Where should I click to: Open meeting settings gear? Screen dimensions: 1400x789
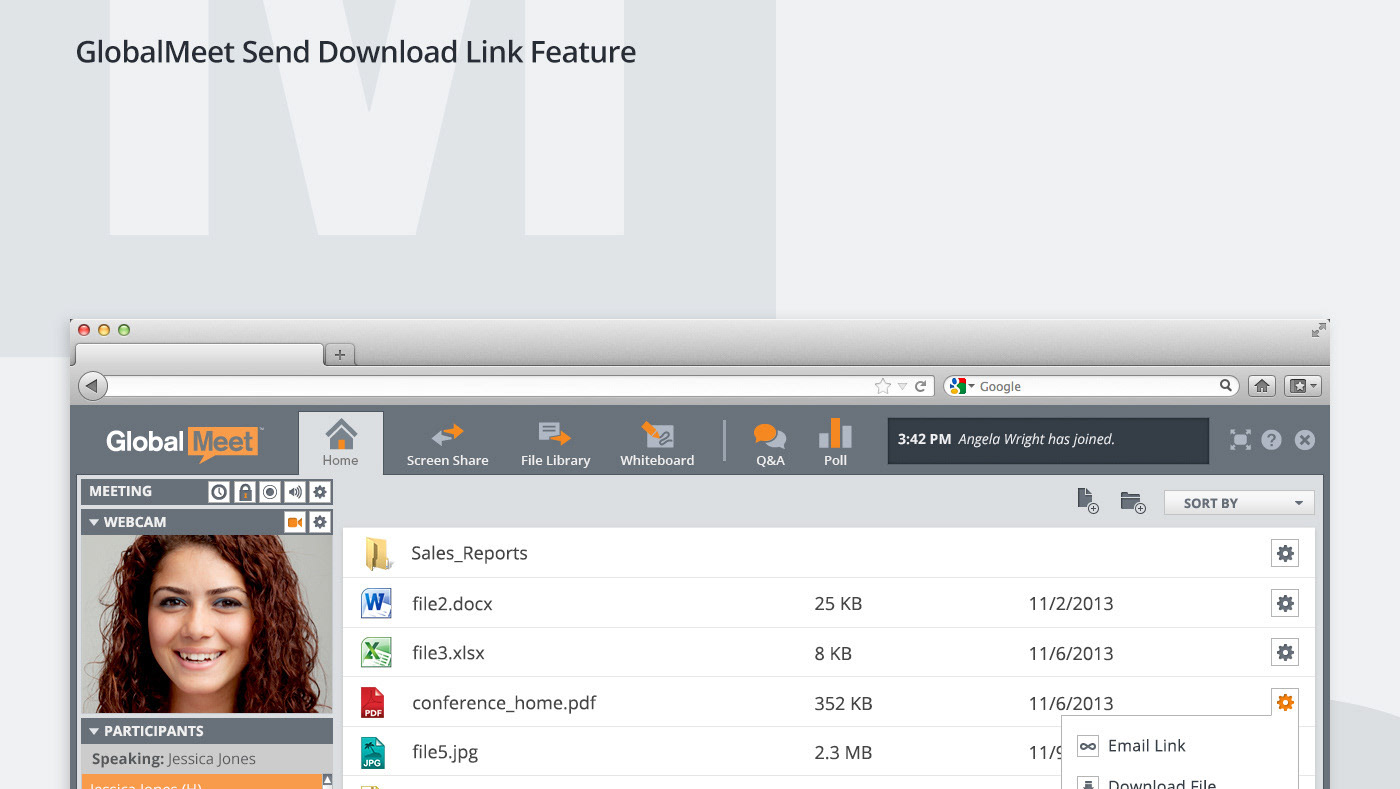(319, 492)
